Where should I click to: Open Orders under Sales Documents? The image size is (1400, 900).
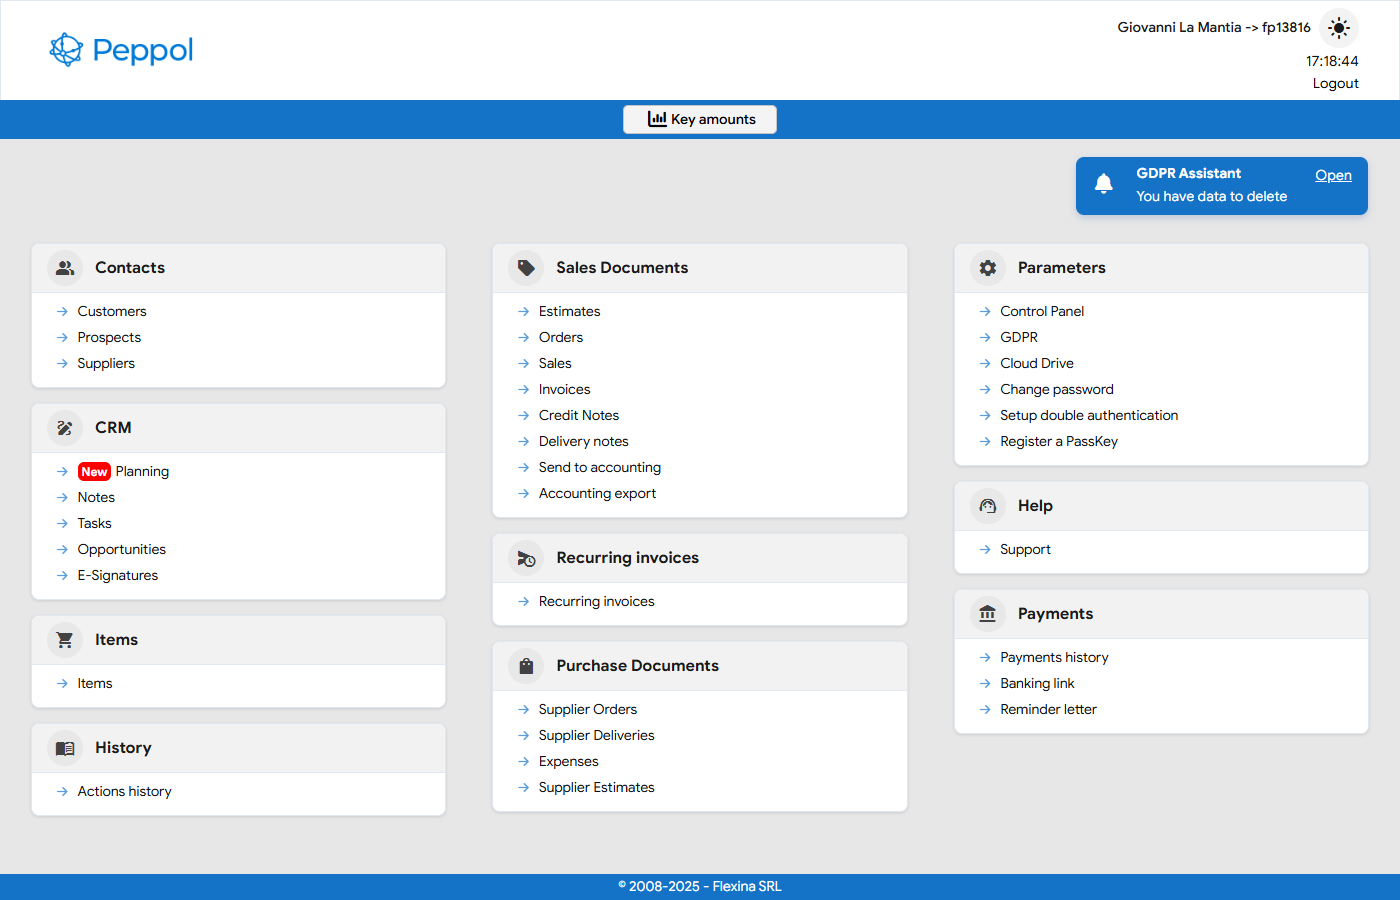pos(561,337)
